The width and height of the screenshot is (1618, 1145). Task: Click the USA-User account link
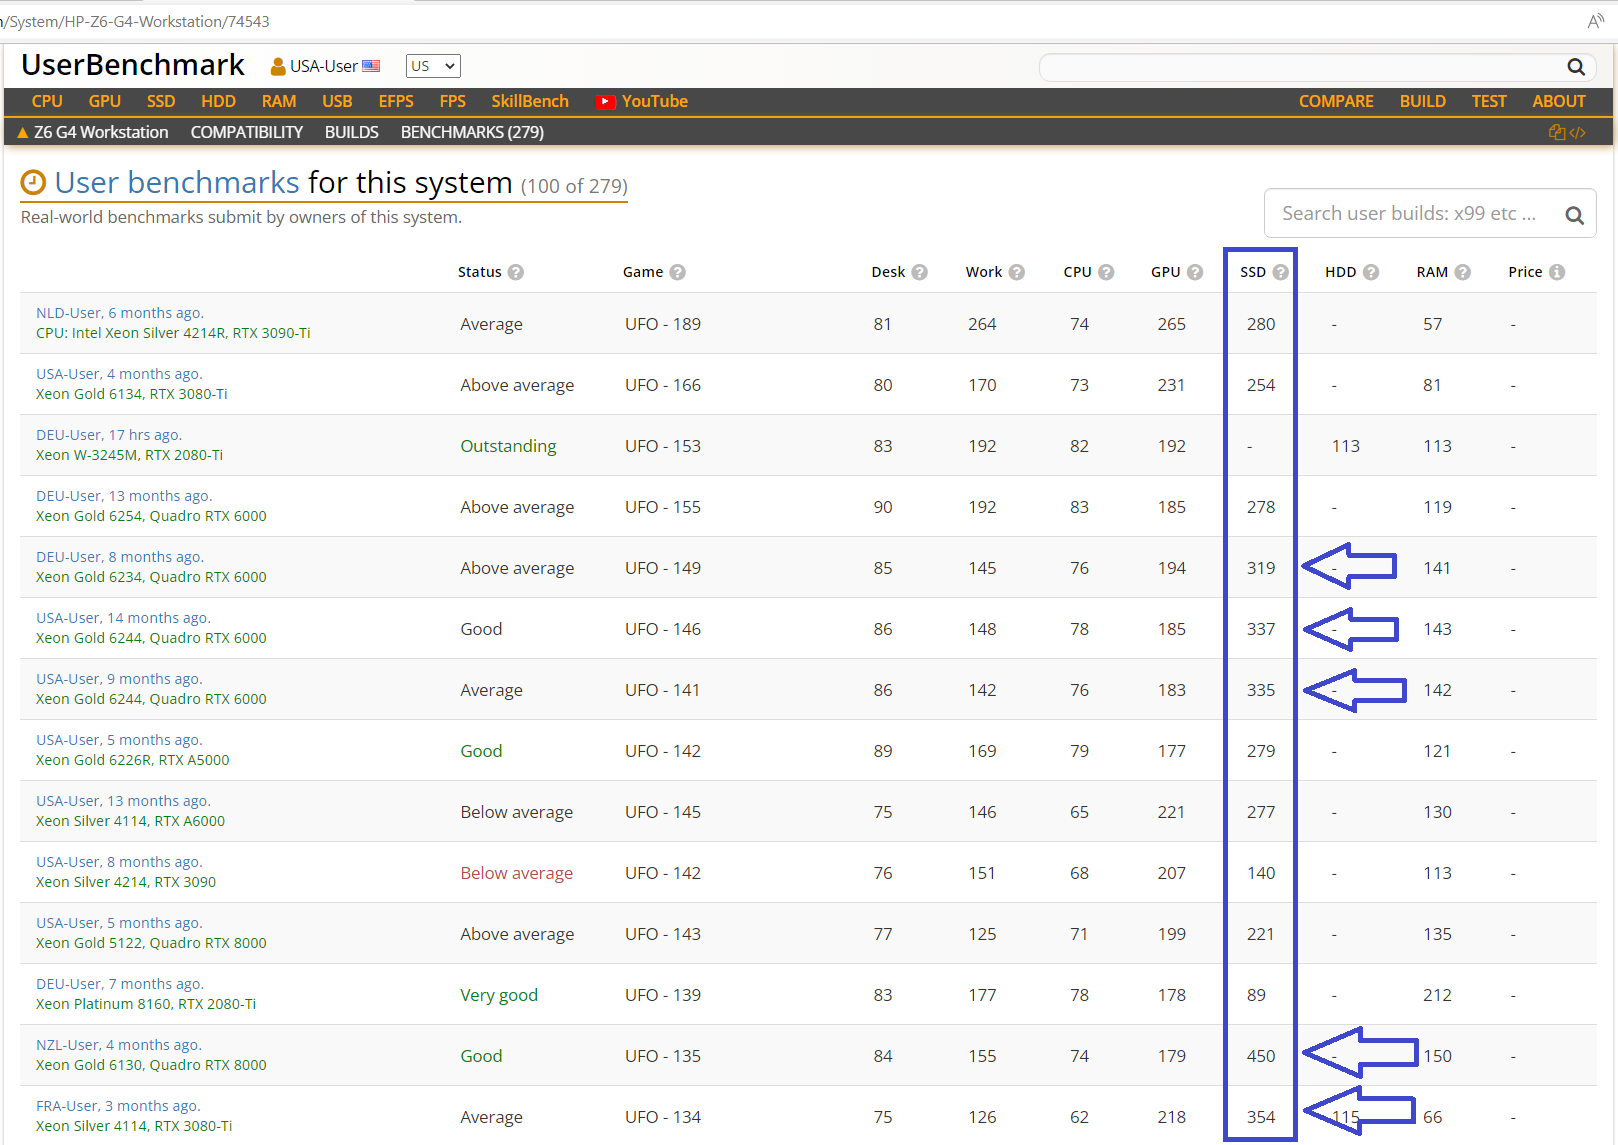click(324, 66)
